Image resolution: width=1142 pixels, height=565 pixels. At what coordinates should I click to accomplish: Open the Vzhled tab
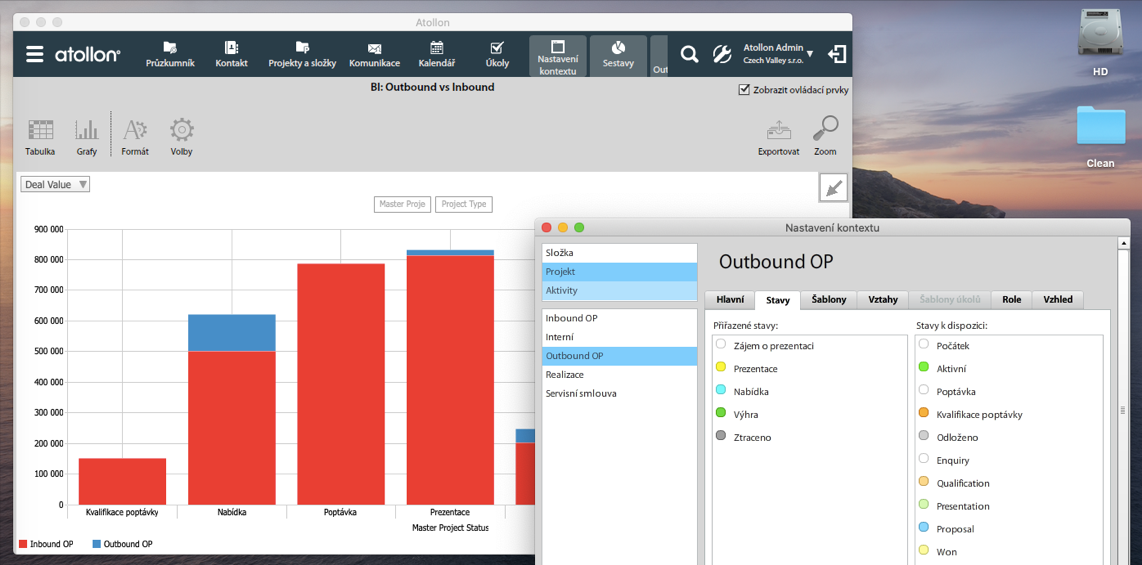pos(1057,299)
